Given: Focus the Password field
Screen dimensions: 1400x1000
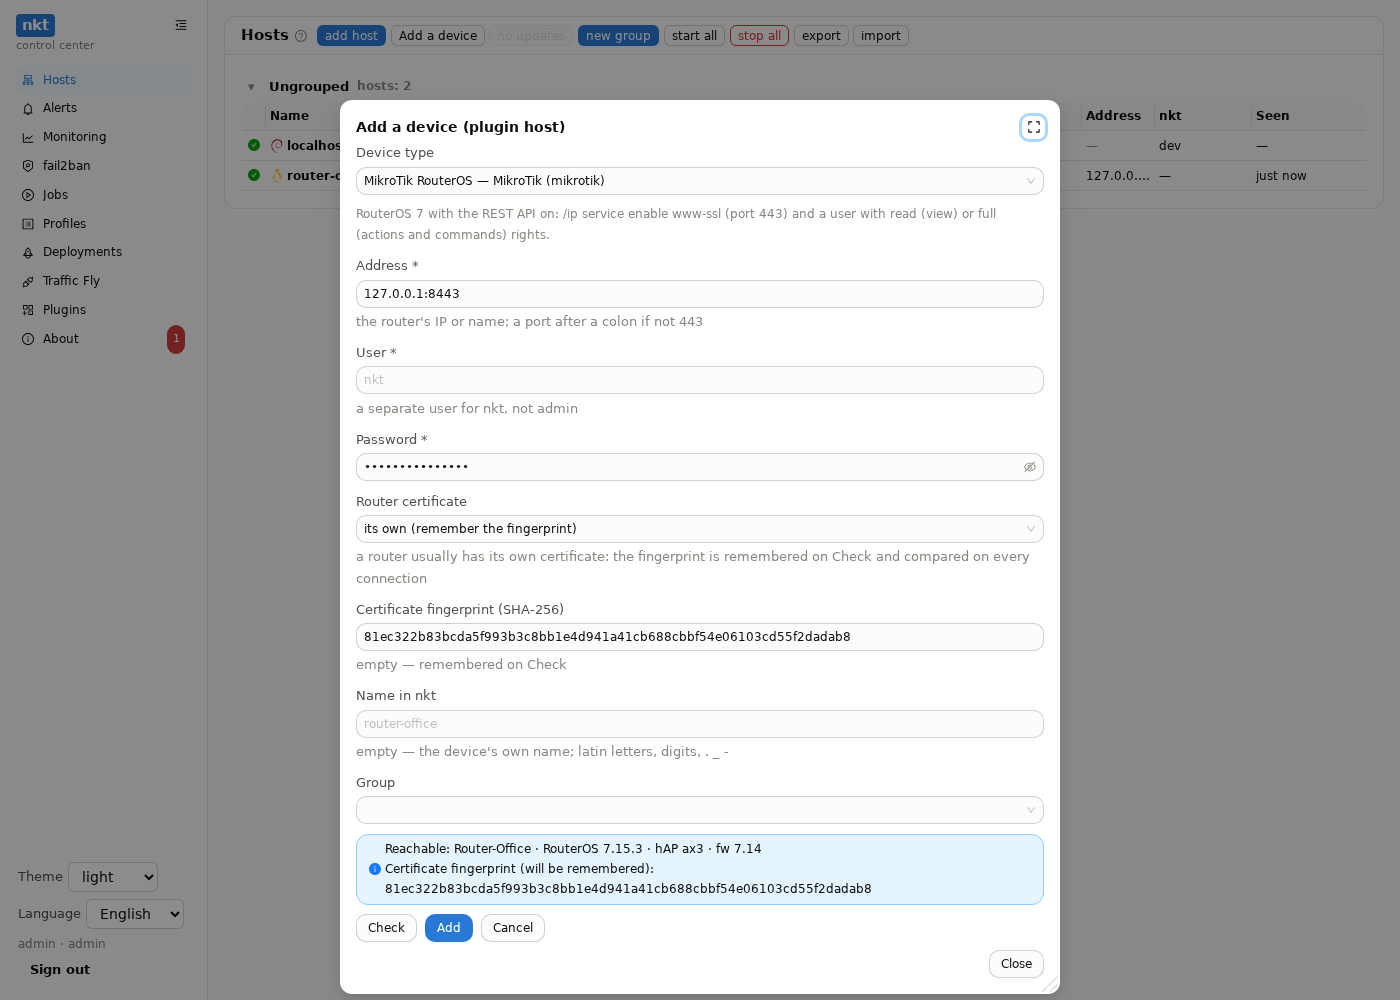Looking at the screenshot, I should [700, 467].
